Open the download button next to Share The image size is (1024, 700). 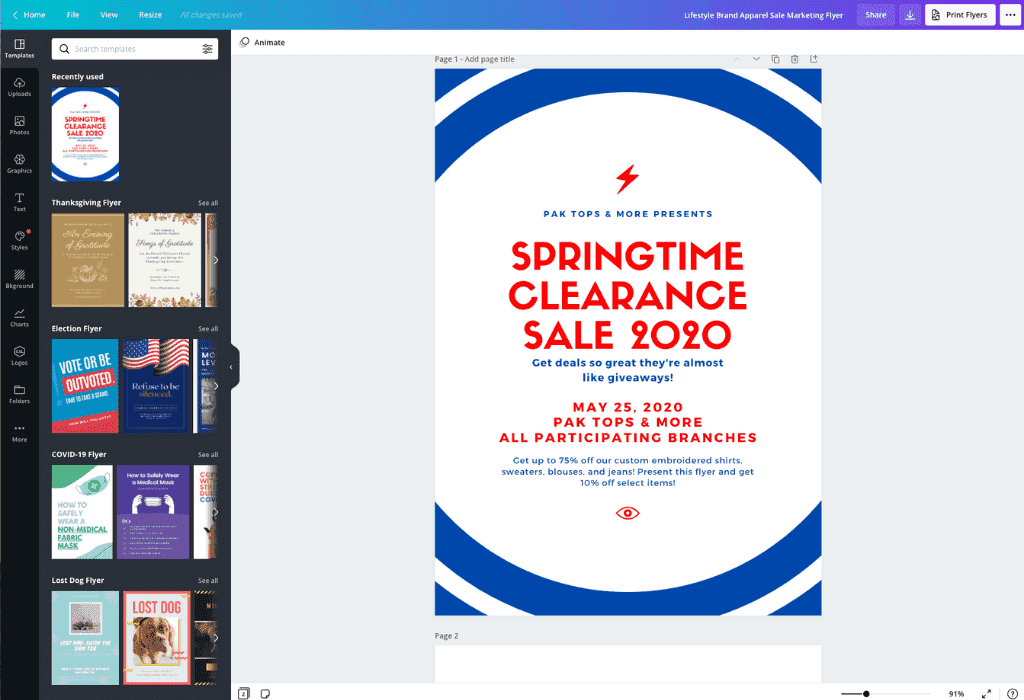point(909,15)
